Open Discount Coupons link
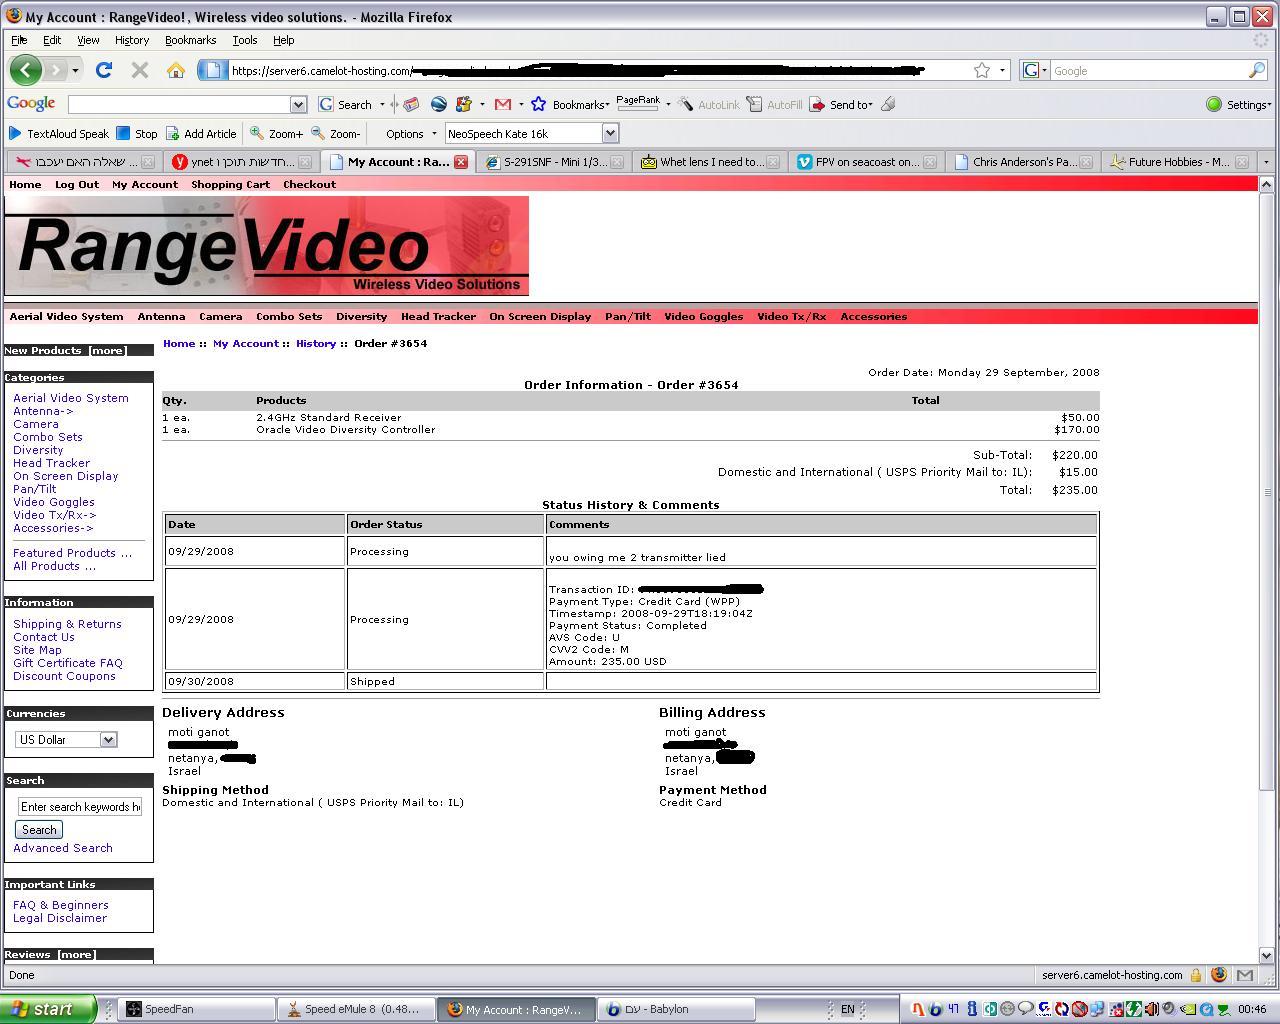 click(64, 676)
